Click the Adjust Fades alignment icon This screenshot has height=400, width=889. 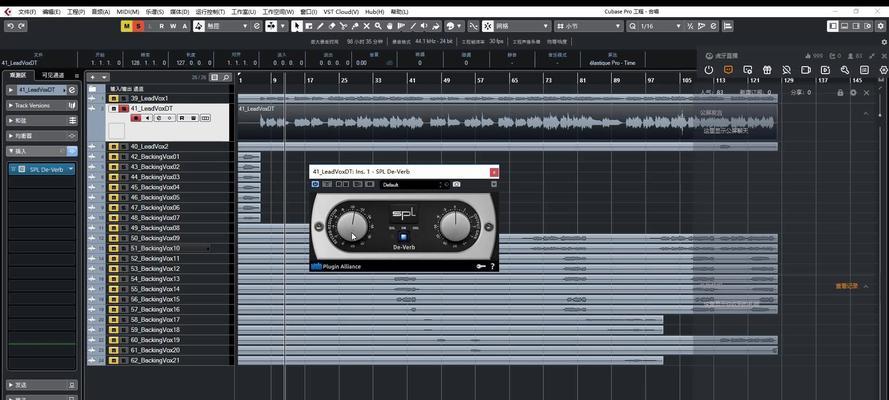727,26
